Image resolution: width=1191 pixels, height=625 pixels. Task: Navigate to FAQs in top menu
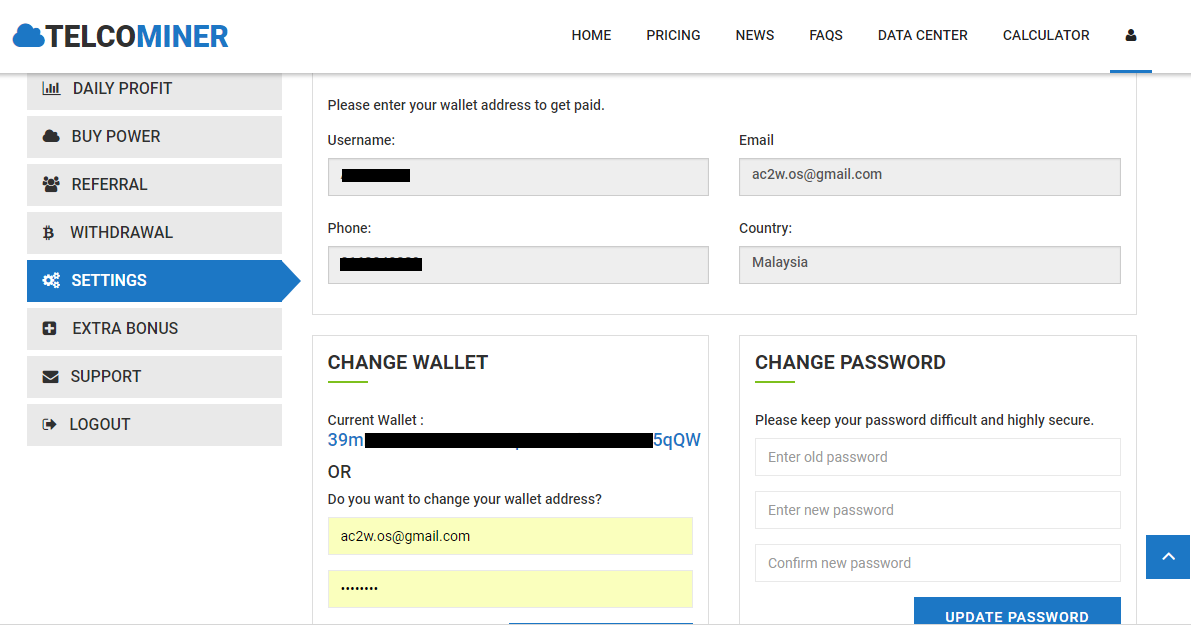tap(826, 35)
